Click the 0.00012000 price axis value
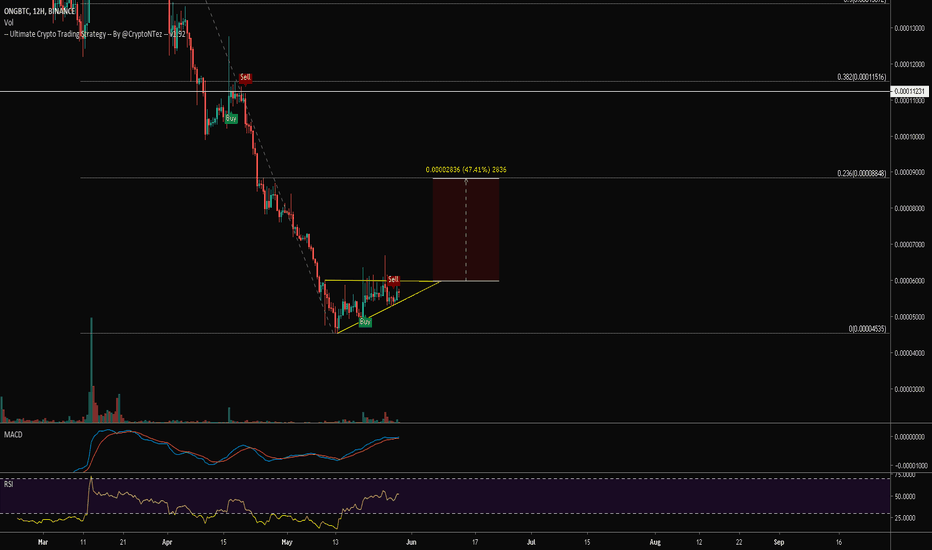Image resolution: width=932 pixels, height=550 pixels. (909, 64)
